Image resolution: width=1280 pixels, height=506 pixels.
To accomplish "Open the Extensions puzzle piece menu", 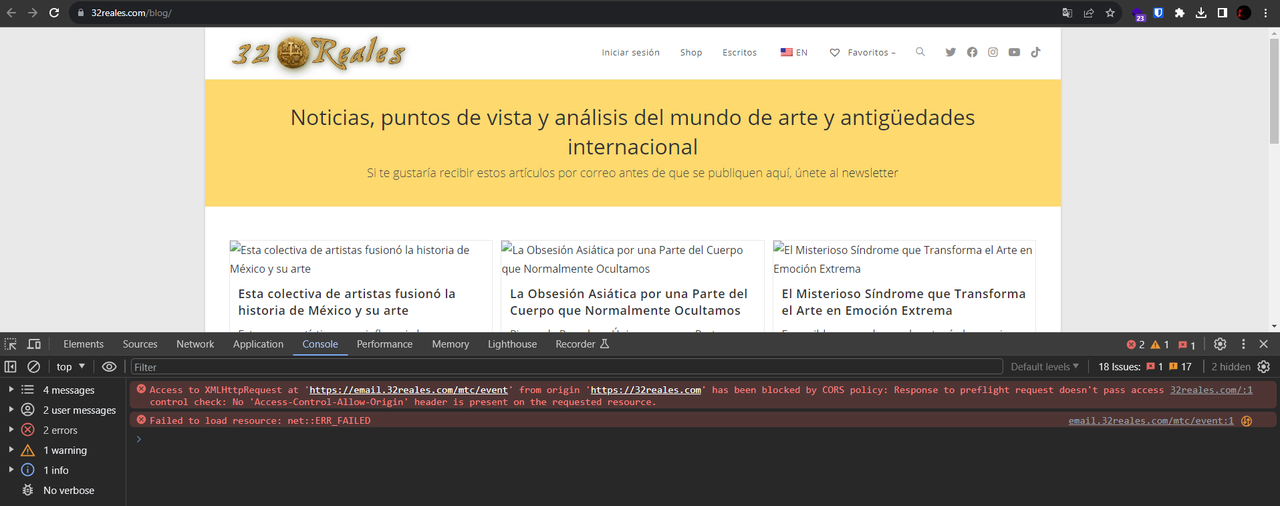I will click(1179, 13).
